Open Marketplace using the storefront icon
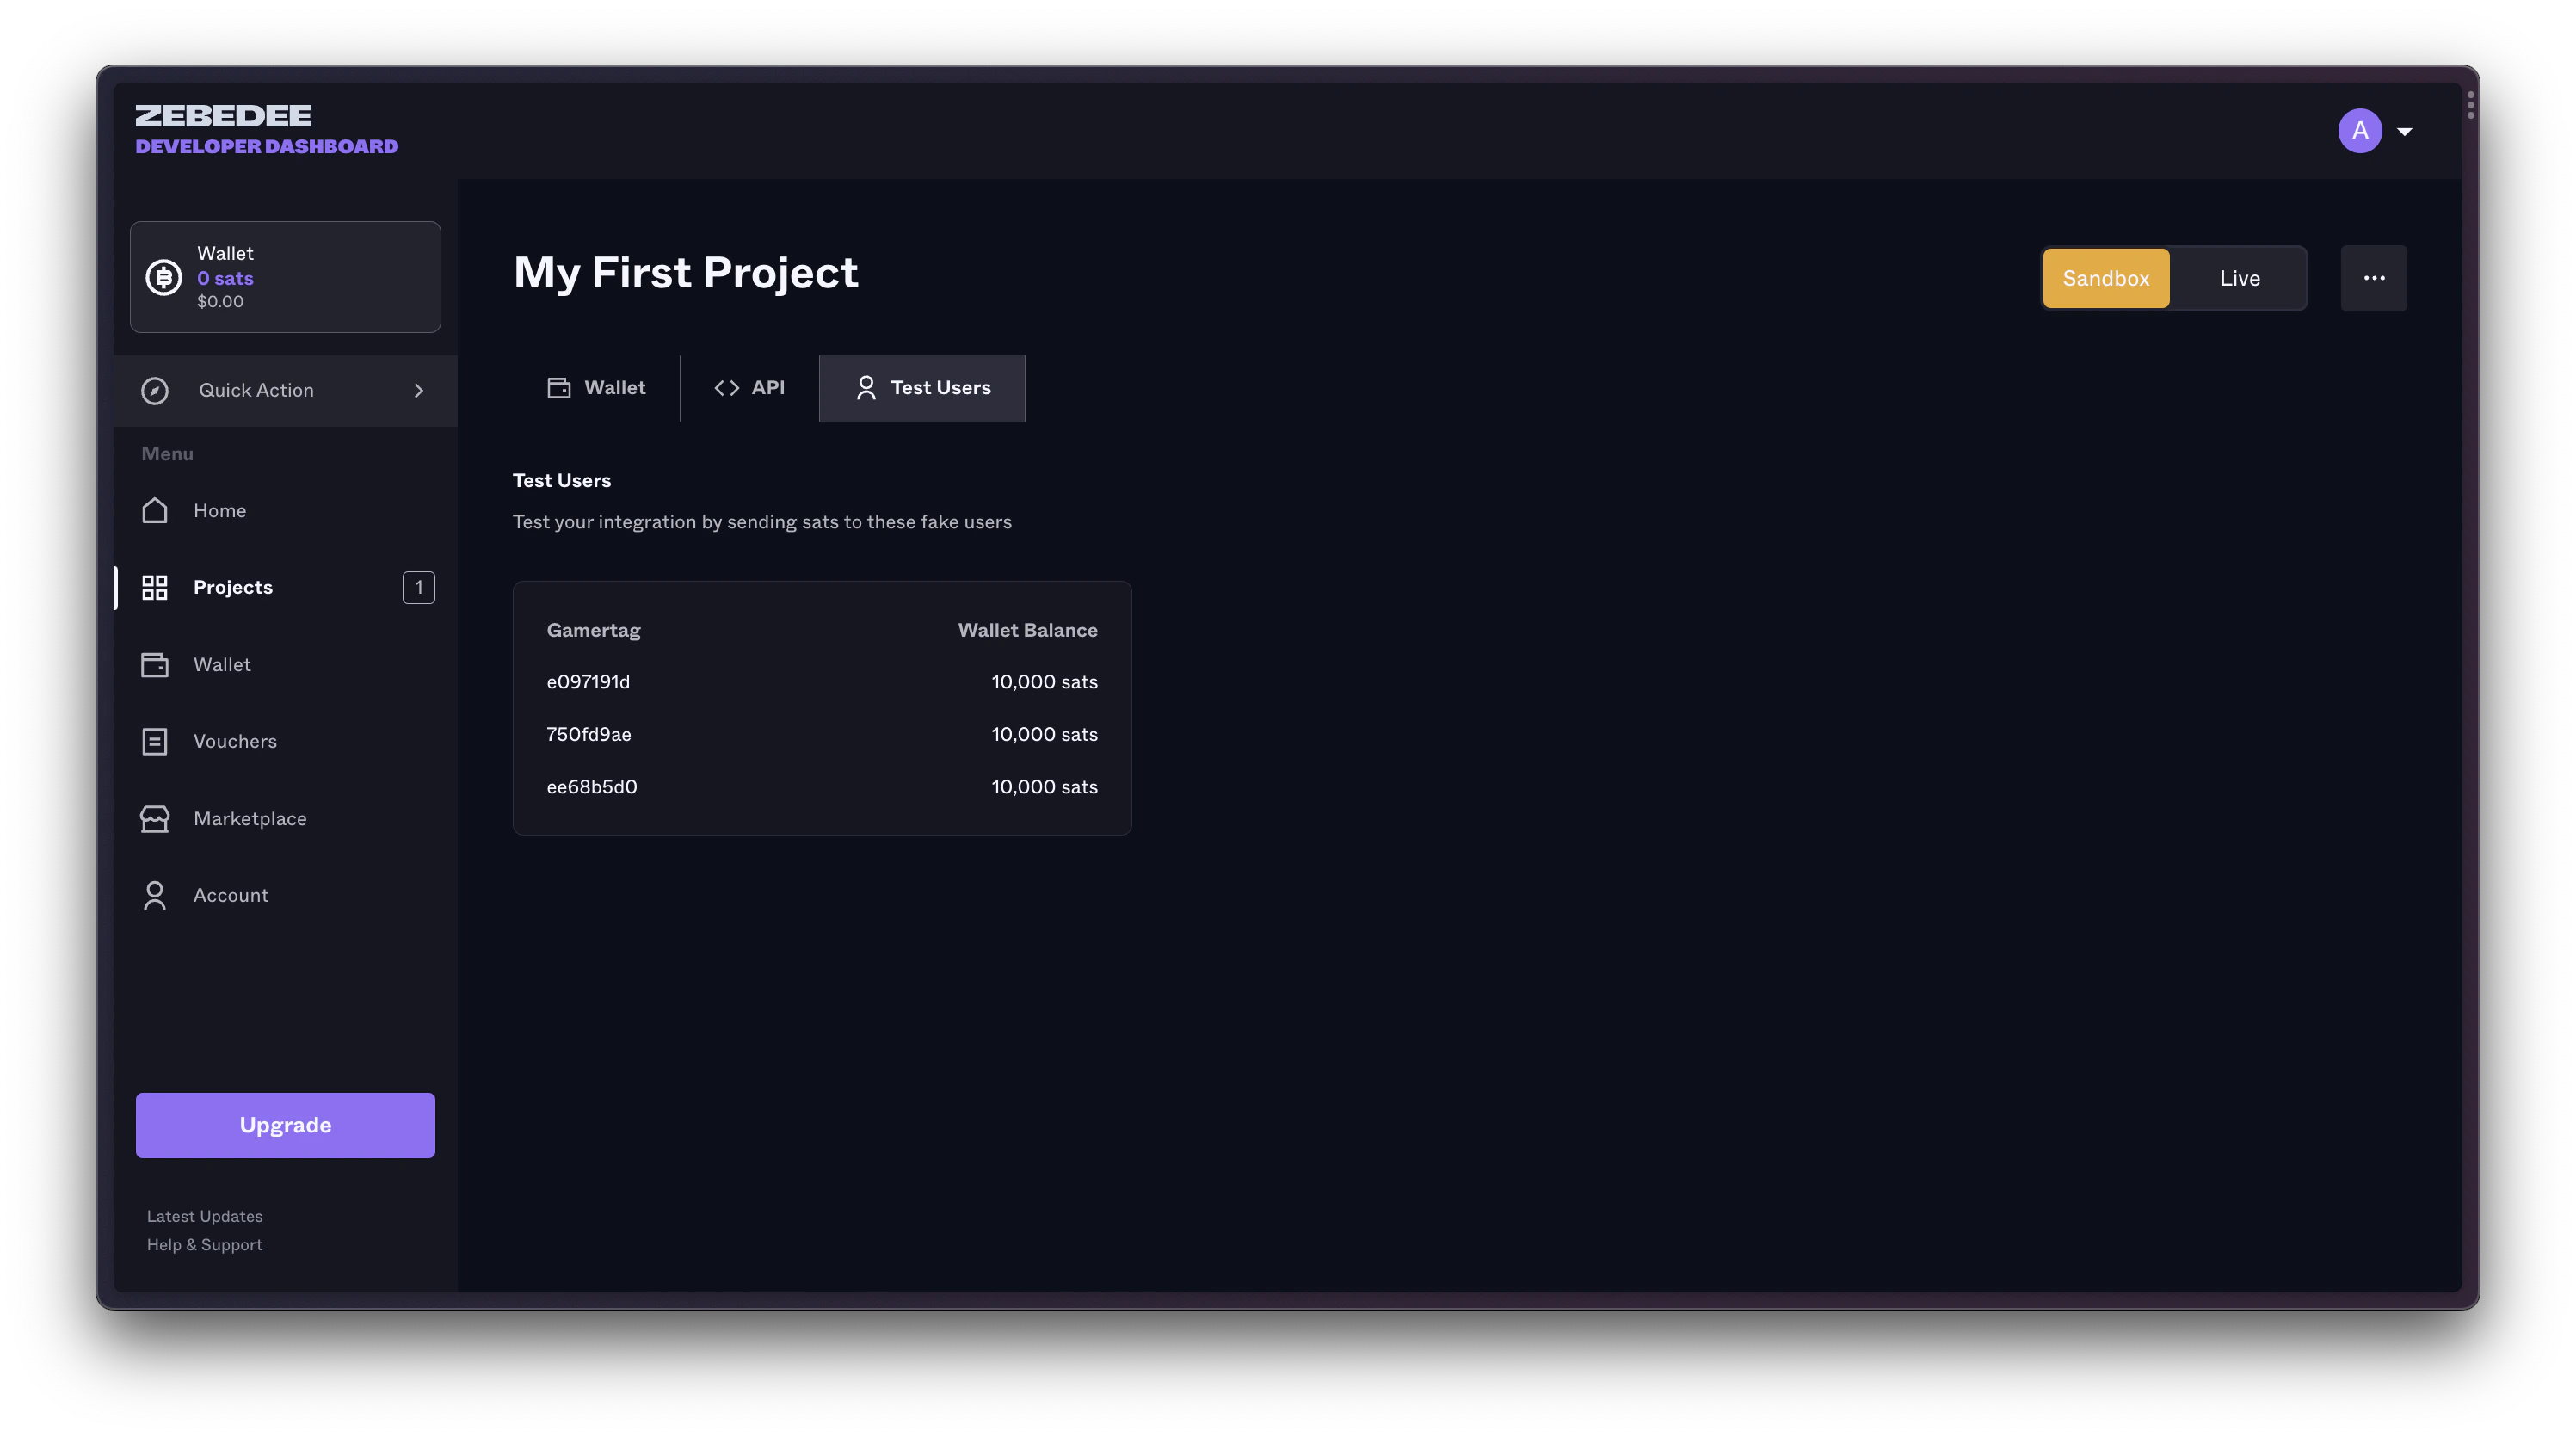This screenshot has height=1437, width=2576. (155, 818)
